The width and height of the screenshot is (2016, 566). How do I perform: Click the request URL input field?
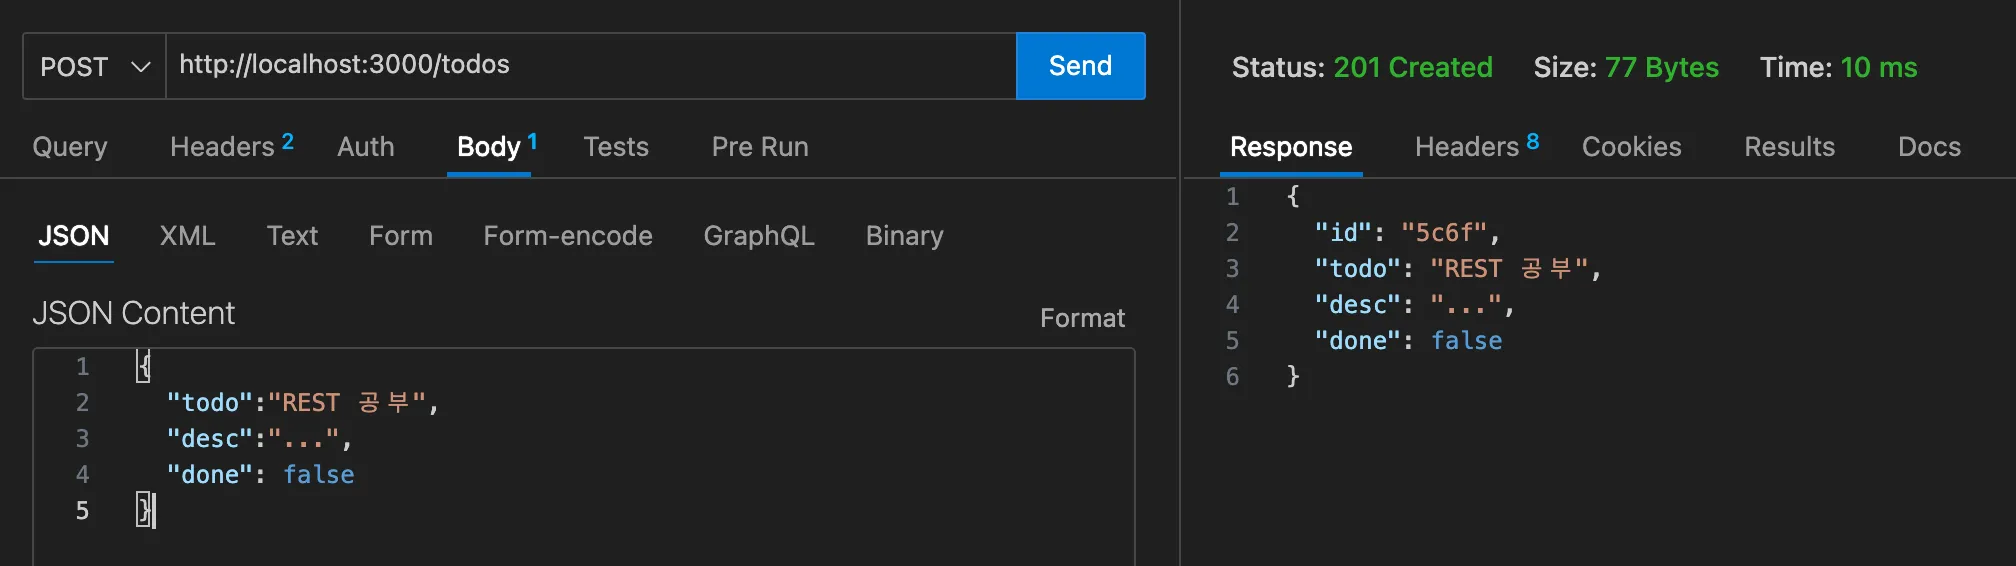click(x=590, y=66)
